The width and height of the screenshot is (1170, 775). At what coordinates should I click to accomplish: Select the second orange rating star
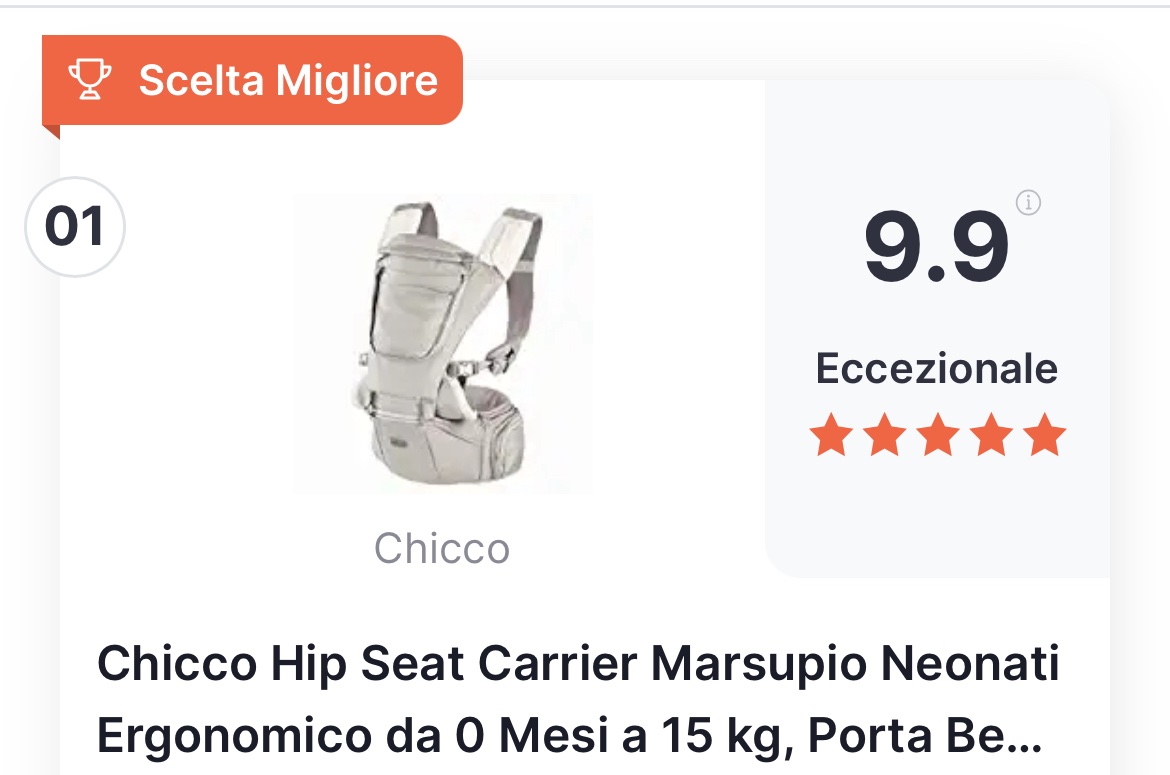pyautogui.click(x=884, y=434)
